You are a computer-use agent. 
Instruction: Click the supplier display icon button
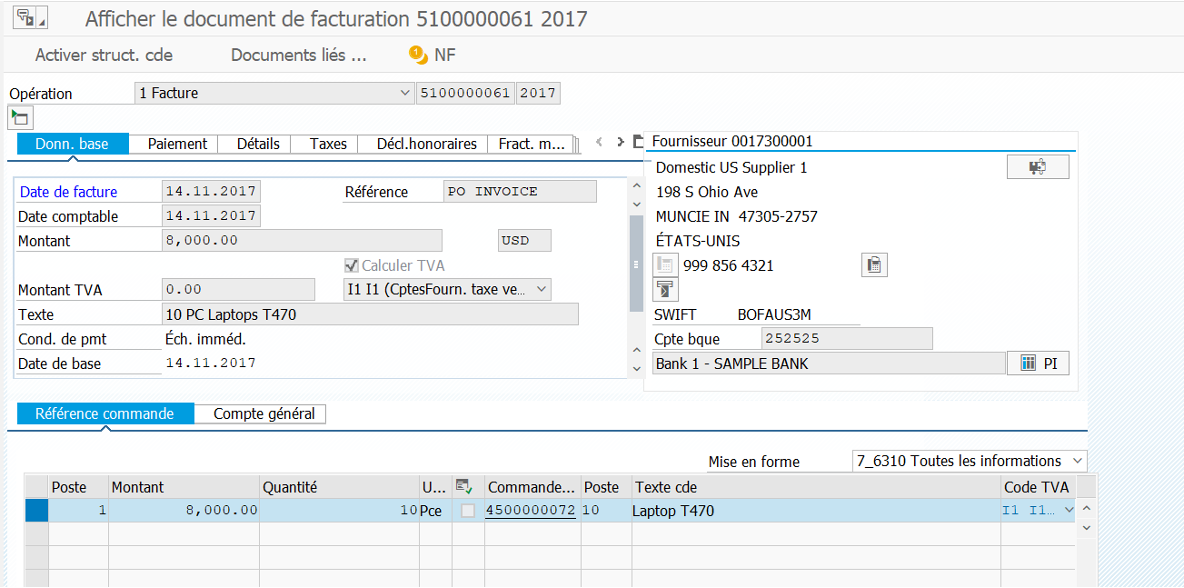[1037, 167]
